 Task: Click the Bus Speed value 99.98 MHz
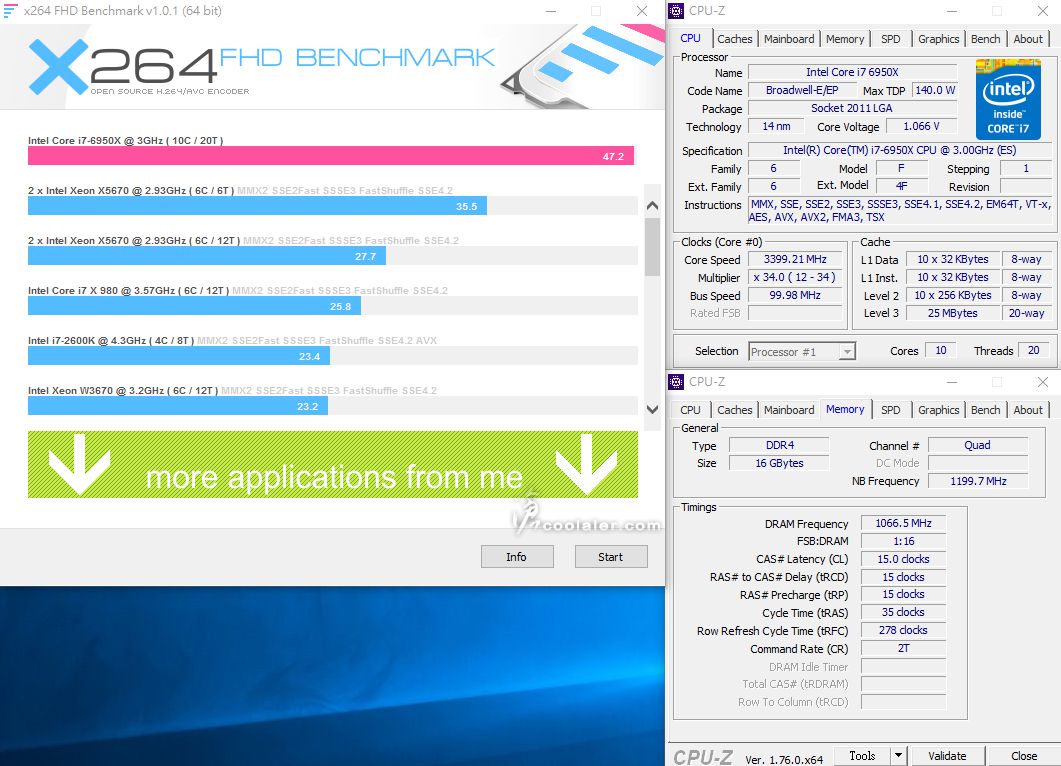point(795,296)
